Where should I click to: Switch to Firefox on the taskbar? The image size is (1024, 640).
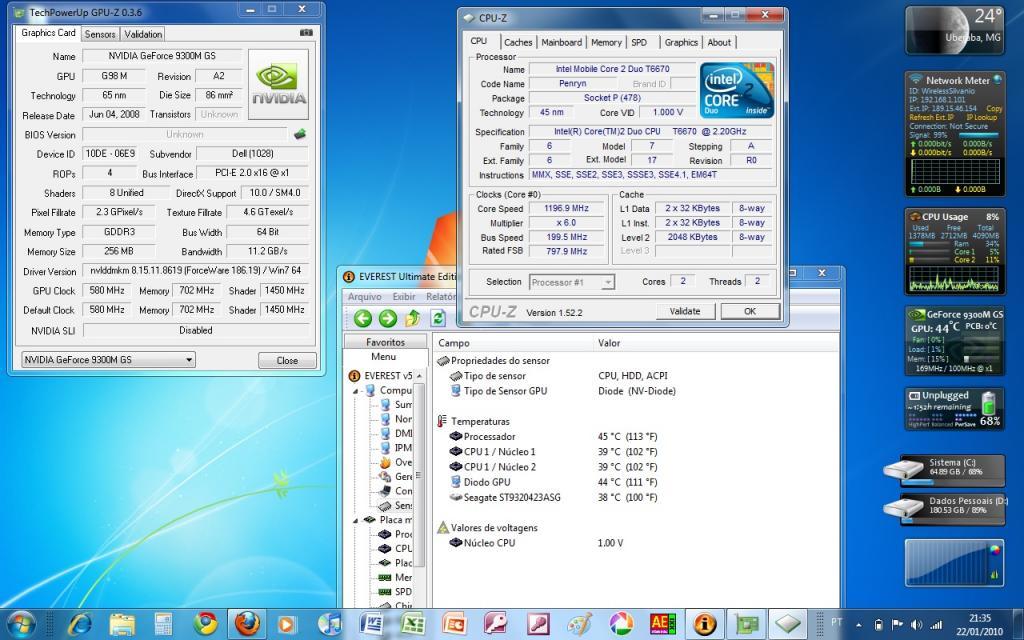(x=247, y=624)
